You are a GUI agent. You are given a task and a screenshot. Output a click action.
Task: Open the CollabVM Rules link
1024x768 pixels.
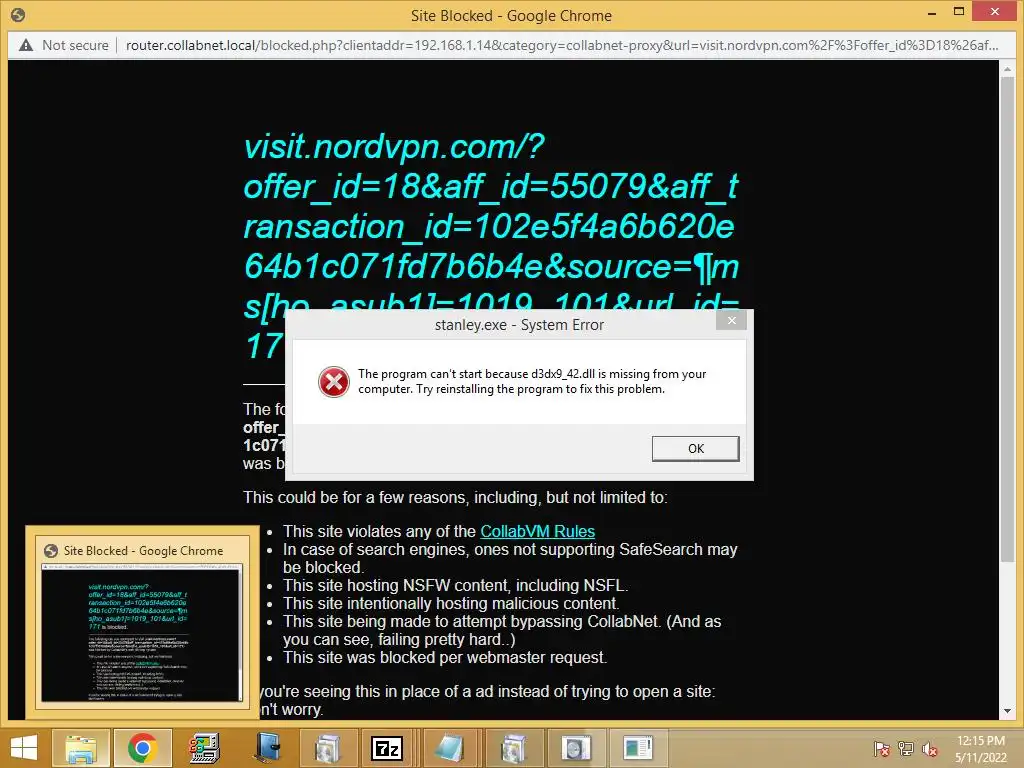(x=537, y=532)
